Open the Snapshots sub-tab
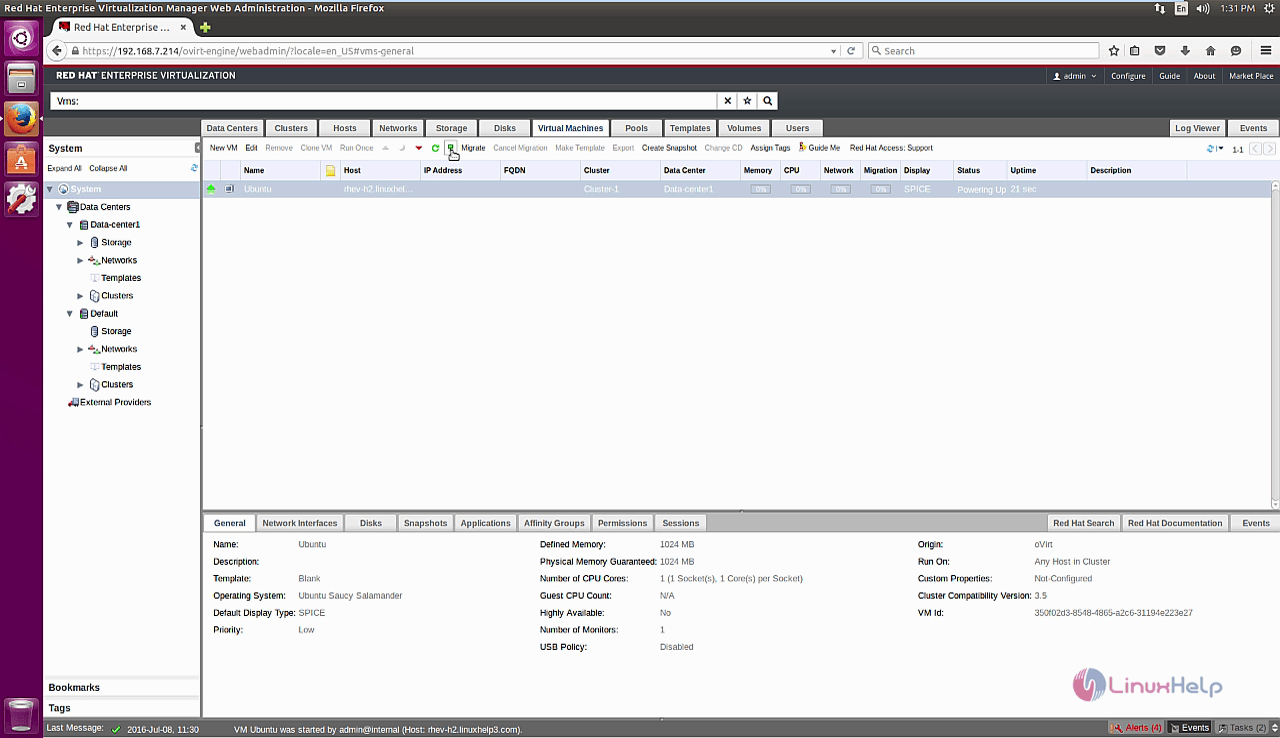The height and width of the screenshot is (738, 1280). (x=425, y=523)
